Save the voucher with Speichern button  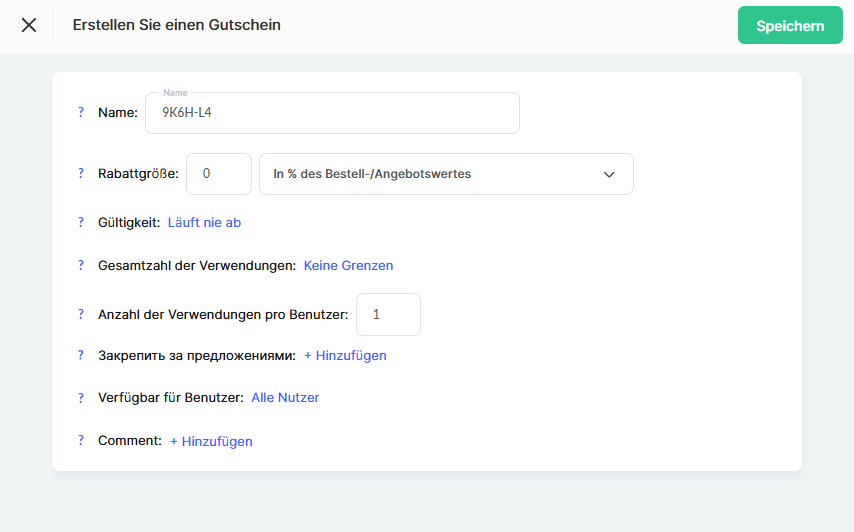pyautogui.click(x=790, y=26)
